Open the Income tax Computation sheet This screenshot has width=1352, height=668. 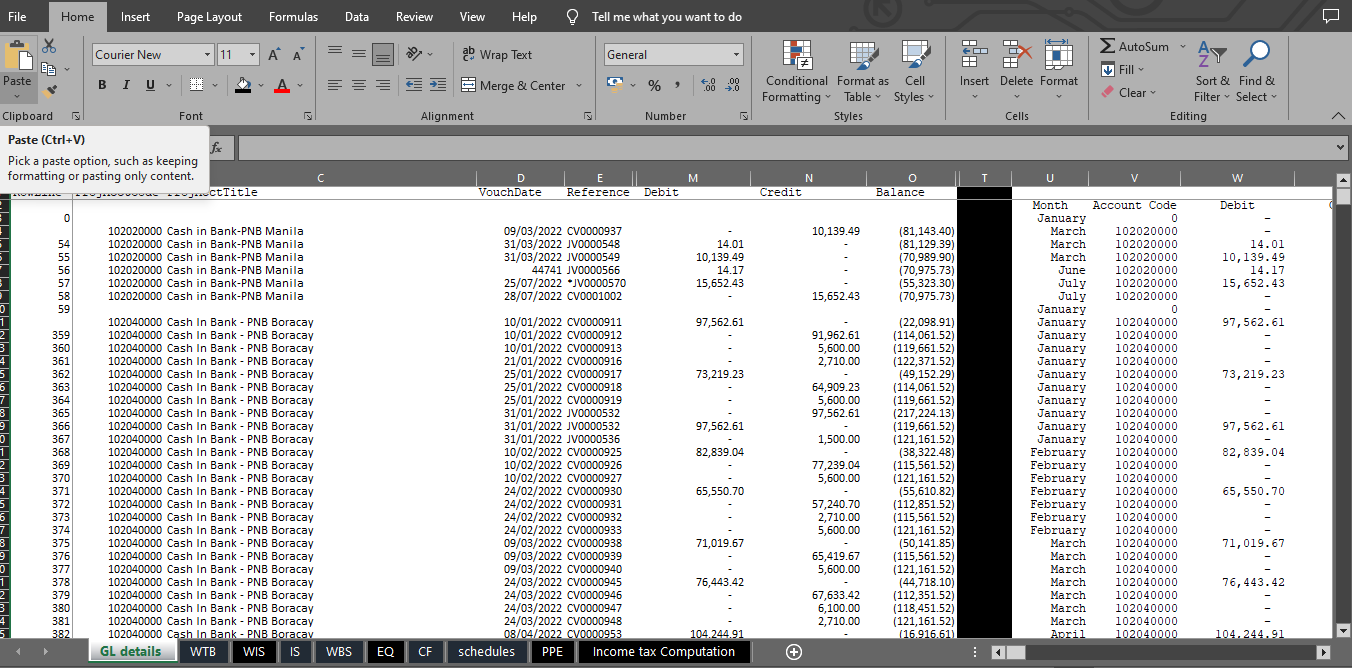point(664,652)
